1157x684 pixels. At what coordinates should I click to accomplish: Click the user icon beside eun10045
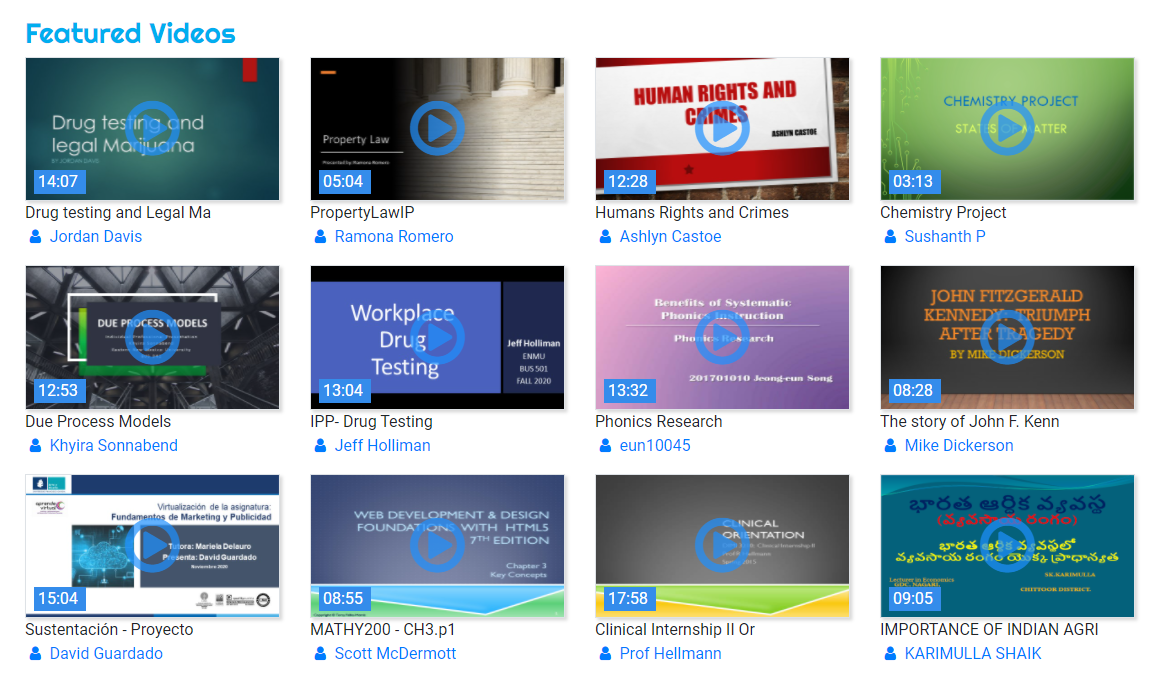[x=605, y=446]
